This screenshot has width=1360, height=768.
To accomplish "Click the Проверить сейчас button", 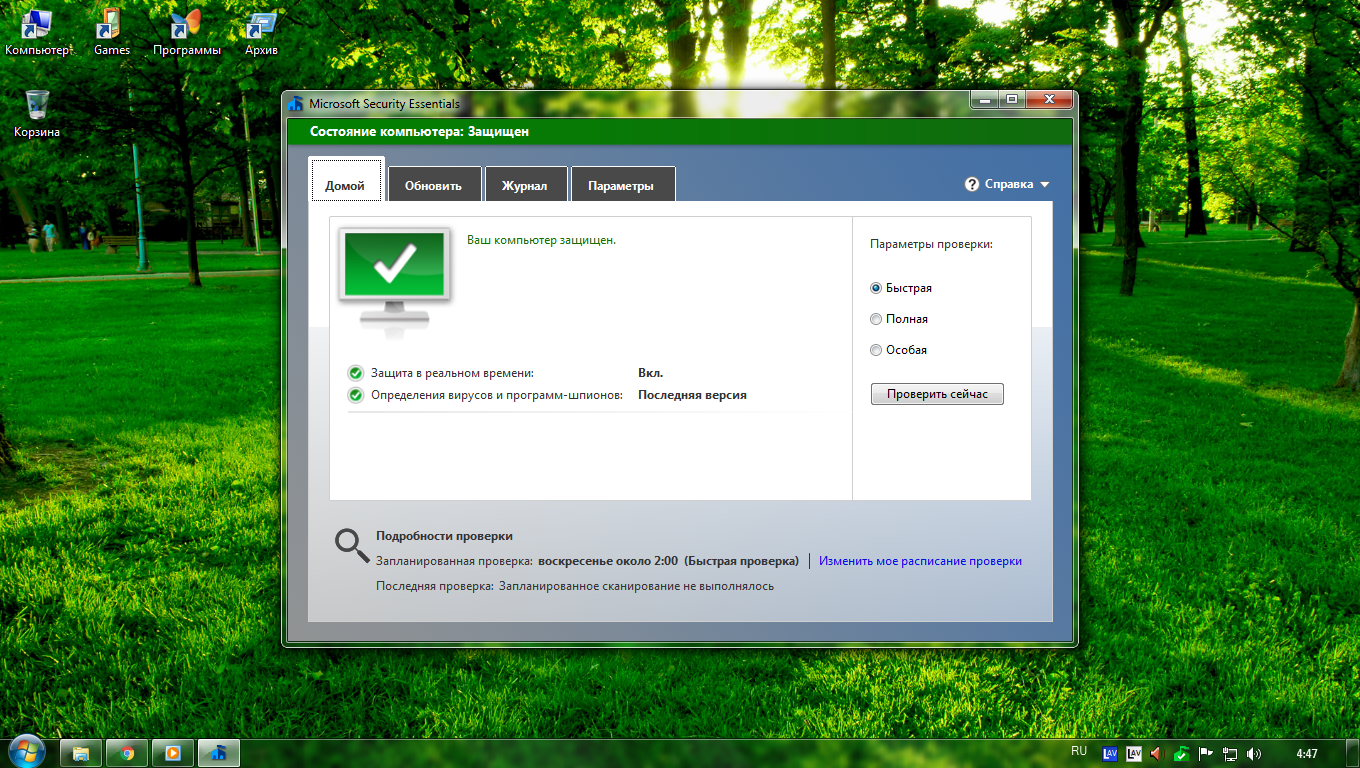I will 937,394.
